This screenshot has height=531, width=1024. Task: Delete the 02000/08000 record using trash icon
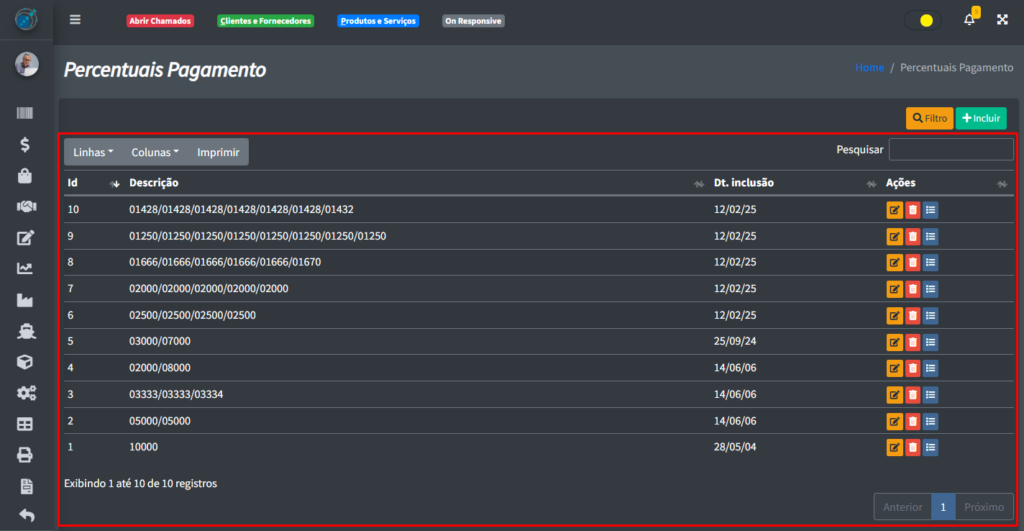(912, 368)
